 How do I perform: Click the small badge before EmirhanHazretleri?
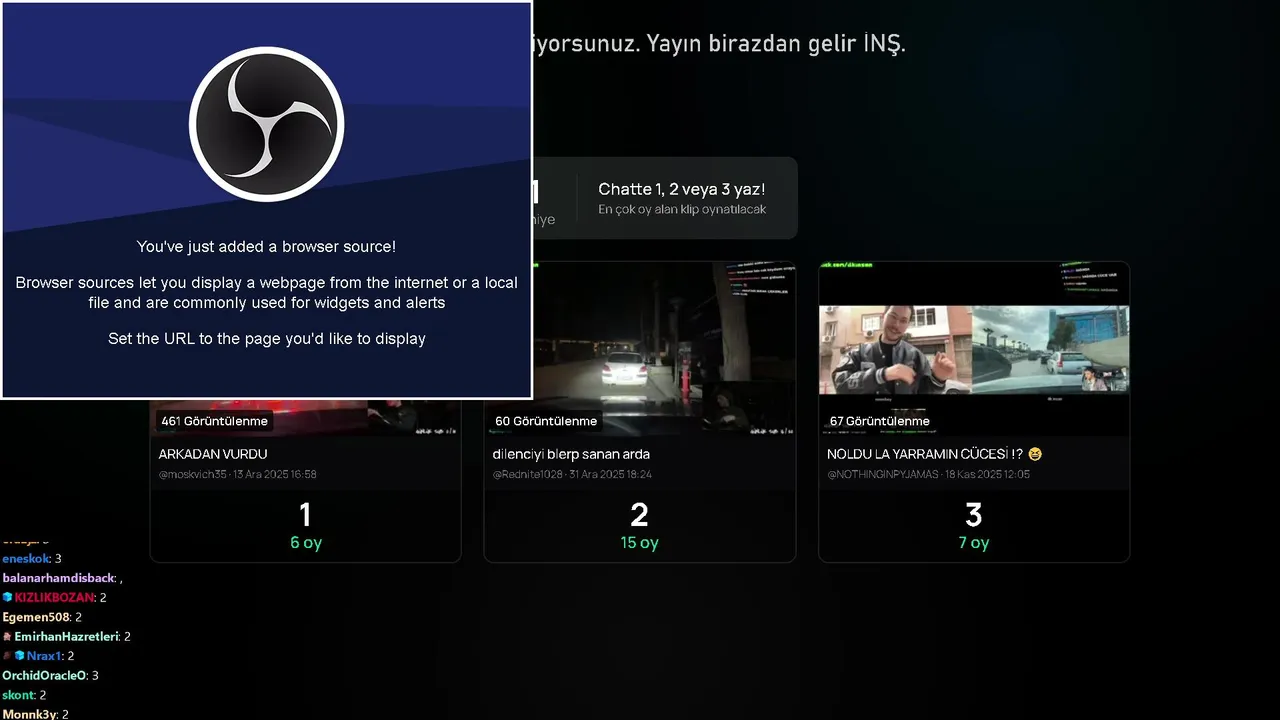pos(7,636)
